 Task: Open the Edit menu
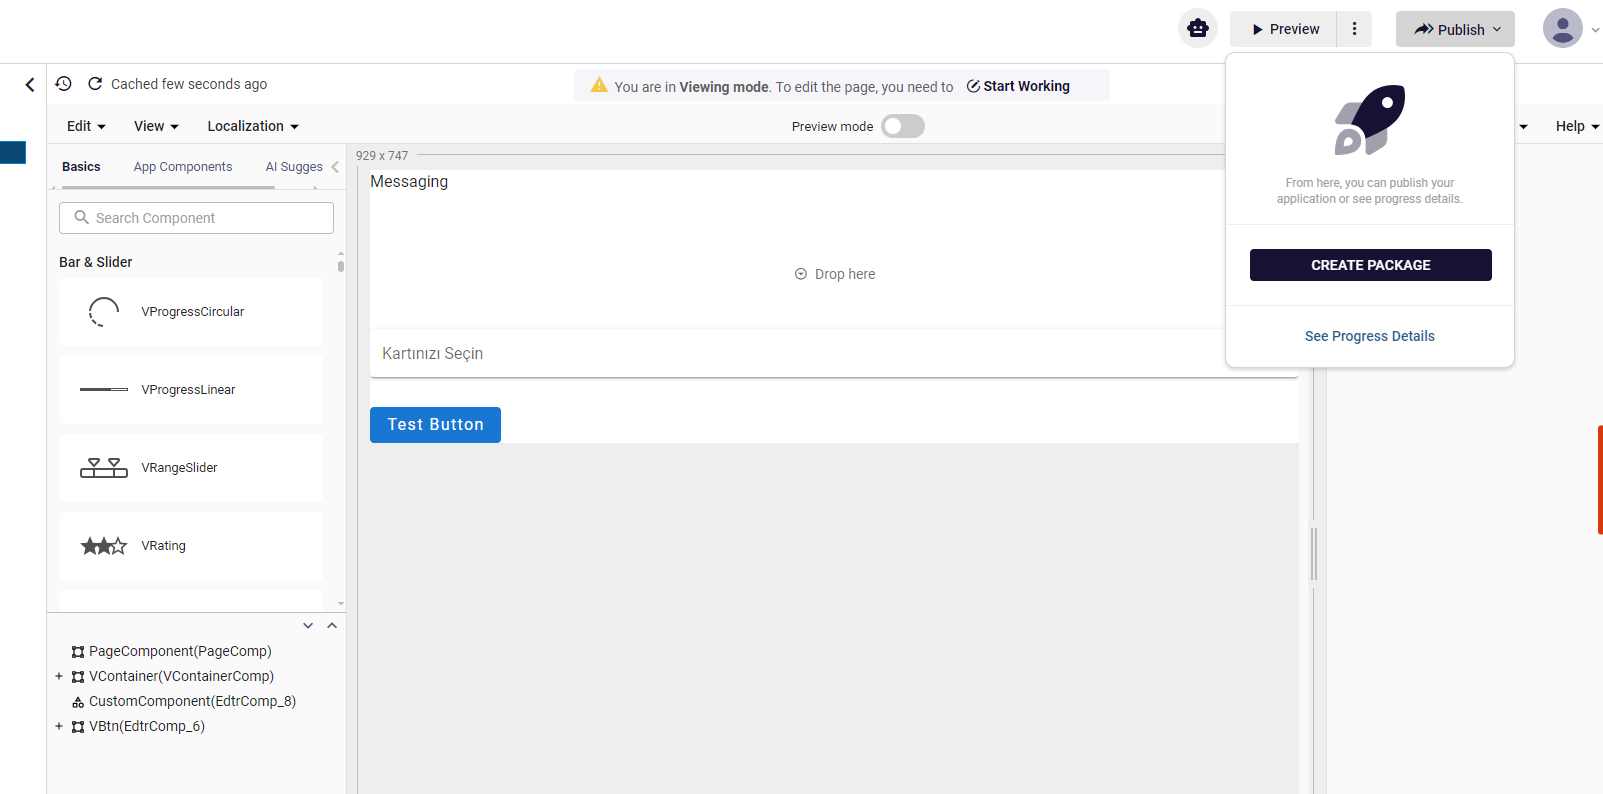pos(86,126)
